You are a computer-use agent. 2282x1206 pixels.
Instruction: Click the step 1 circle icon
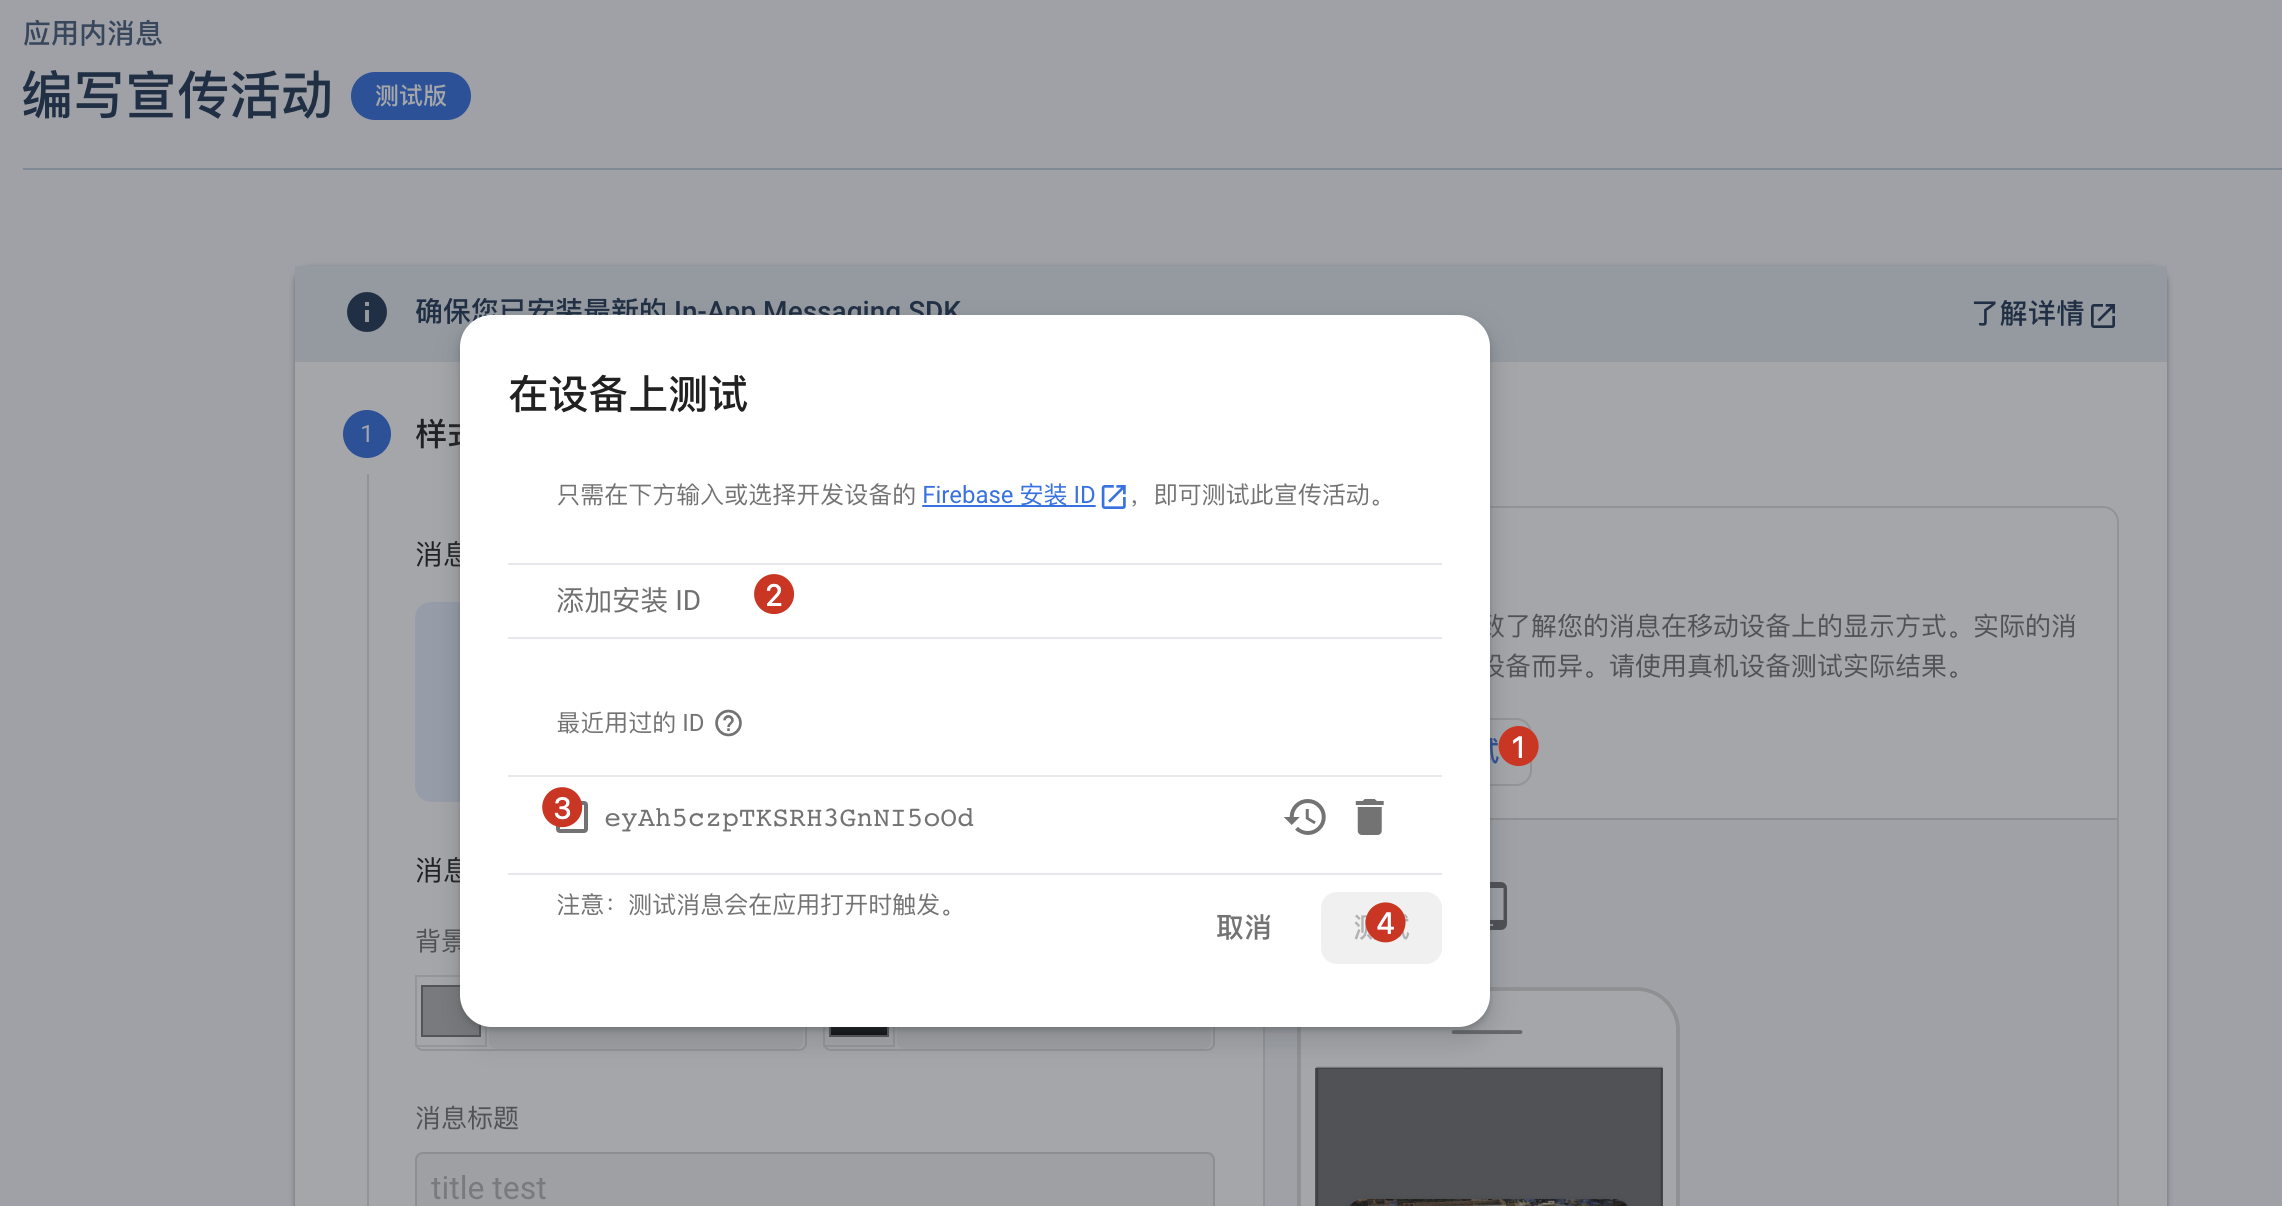click(367, 434)
